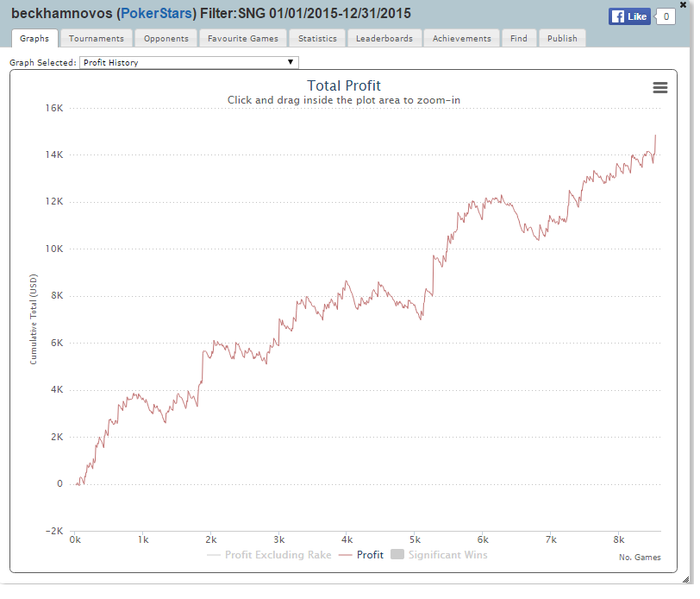
Task: Open the Leaderboards tab
Action: click(384, 38)
